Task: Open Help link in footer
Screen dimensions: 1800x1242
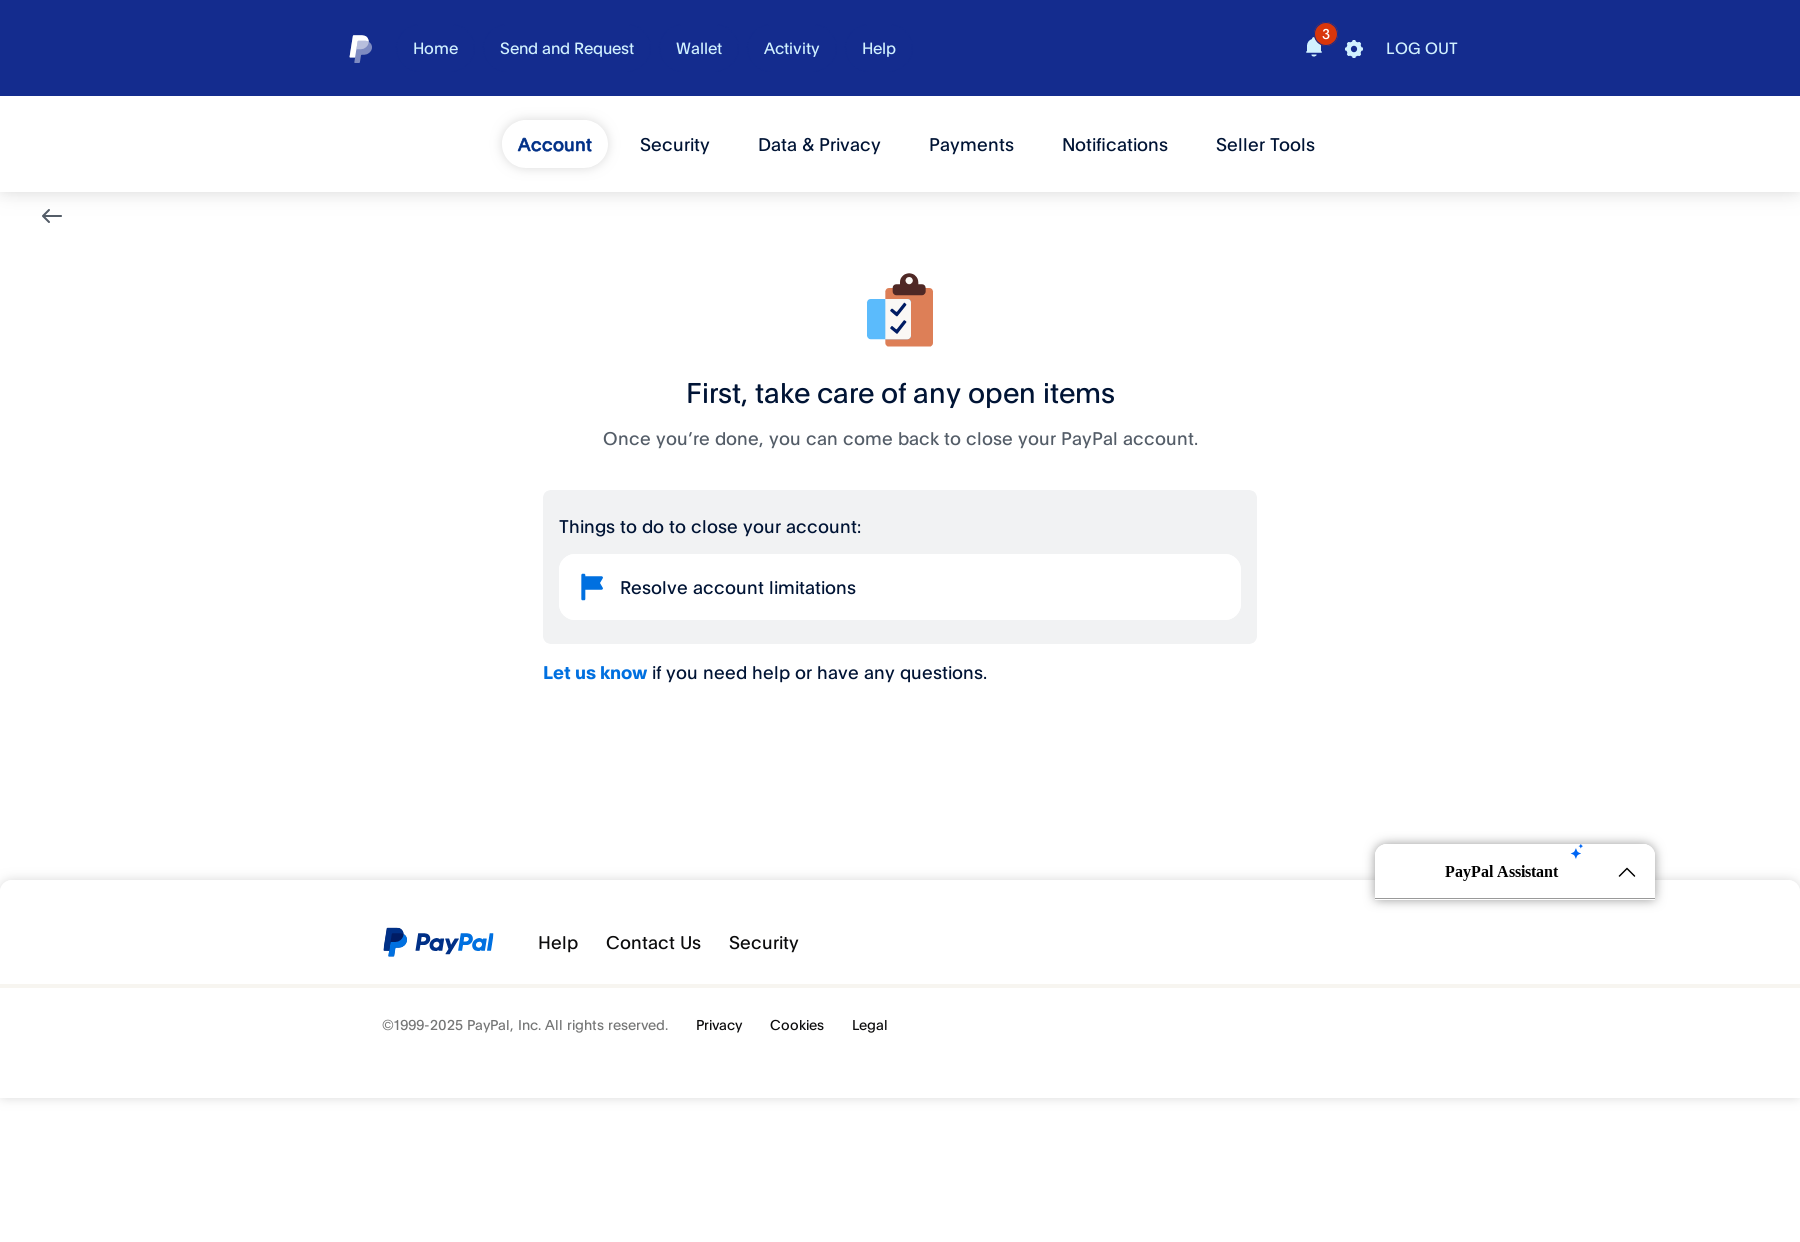Action: (x=558, y=943)
